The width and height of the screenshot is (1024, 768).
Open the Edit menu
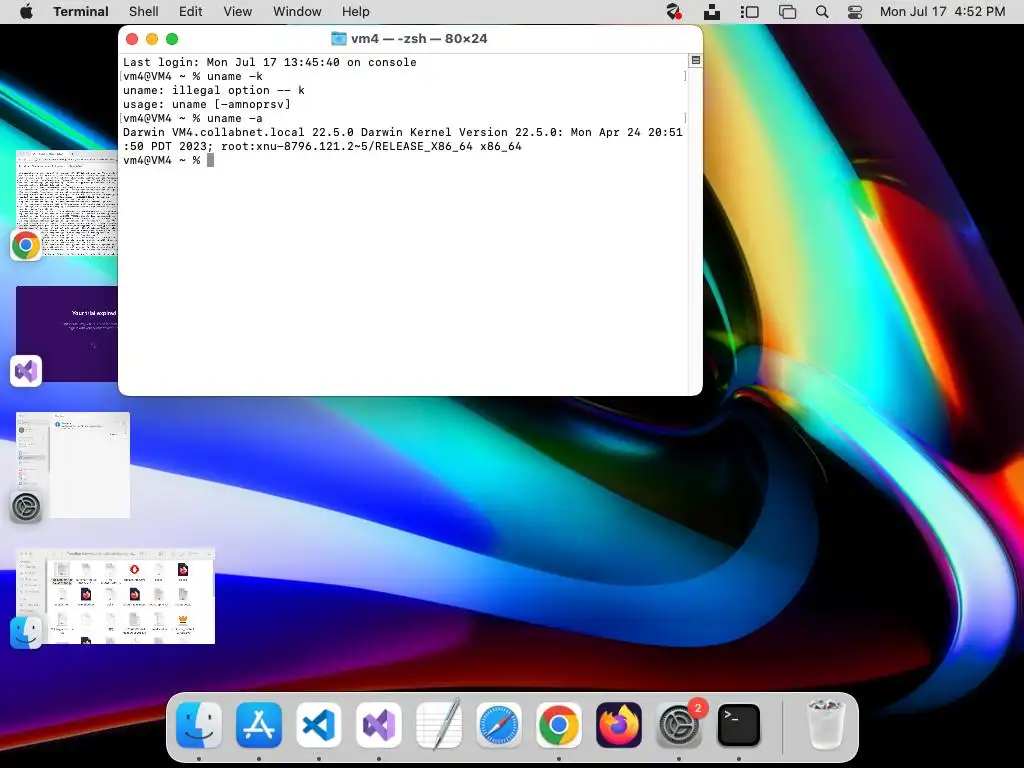point(191,12)
